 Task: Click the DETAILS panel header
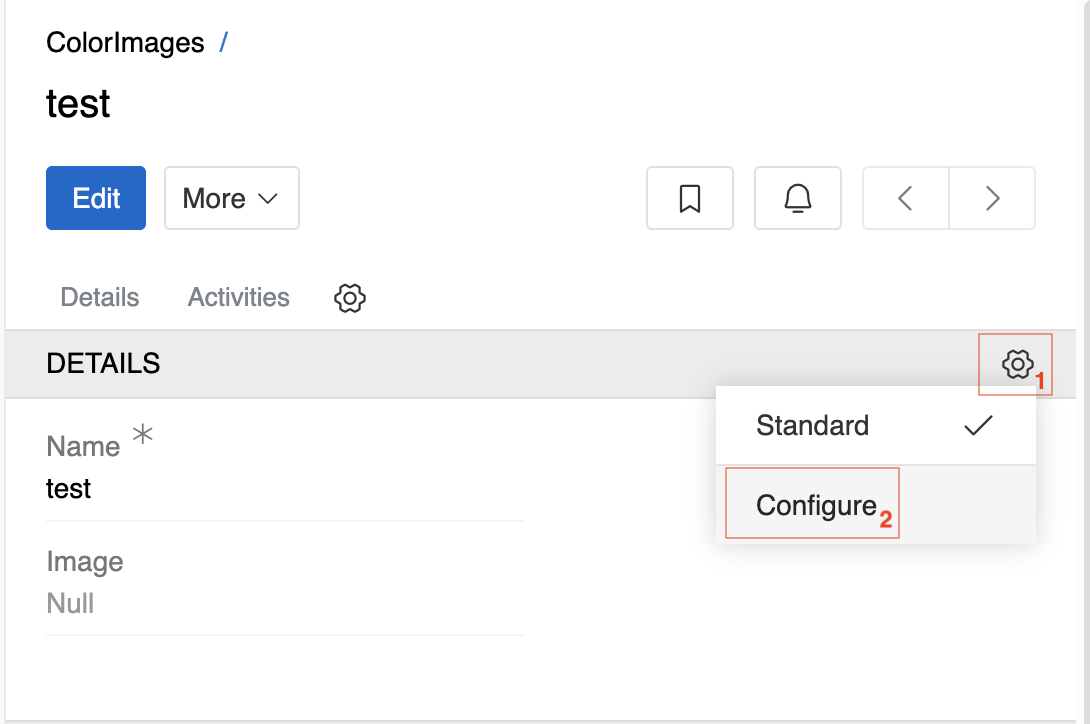[x=540, y=364]
